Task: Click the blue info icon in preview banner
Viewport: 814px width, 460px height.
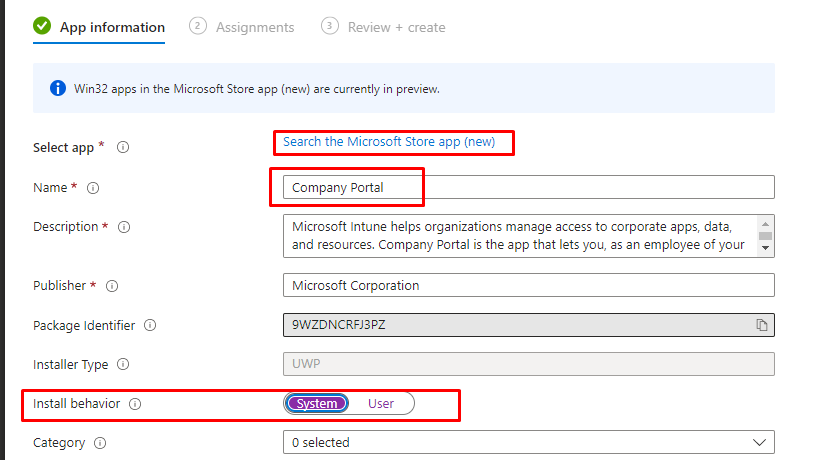Action: [58, 88]
